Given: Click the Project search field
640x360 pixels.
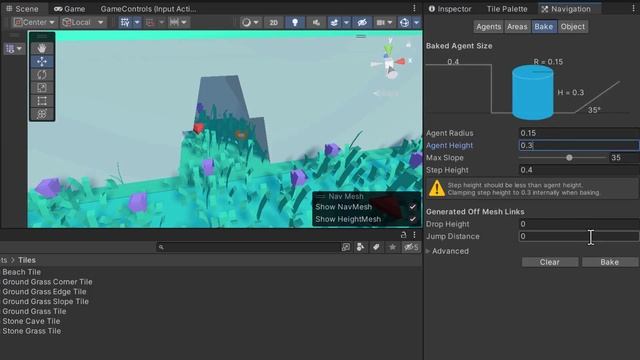Looking at the screenshot, I should (x=249, y=247).
